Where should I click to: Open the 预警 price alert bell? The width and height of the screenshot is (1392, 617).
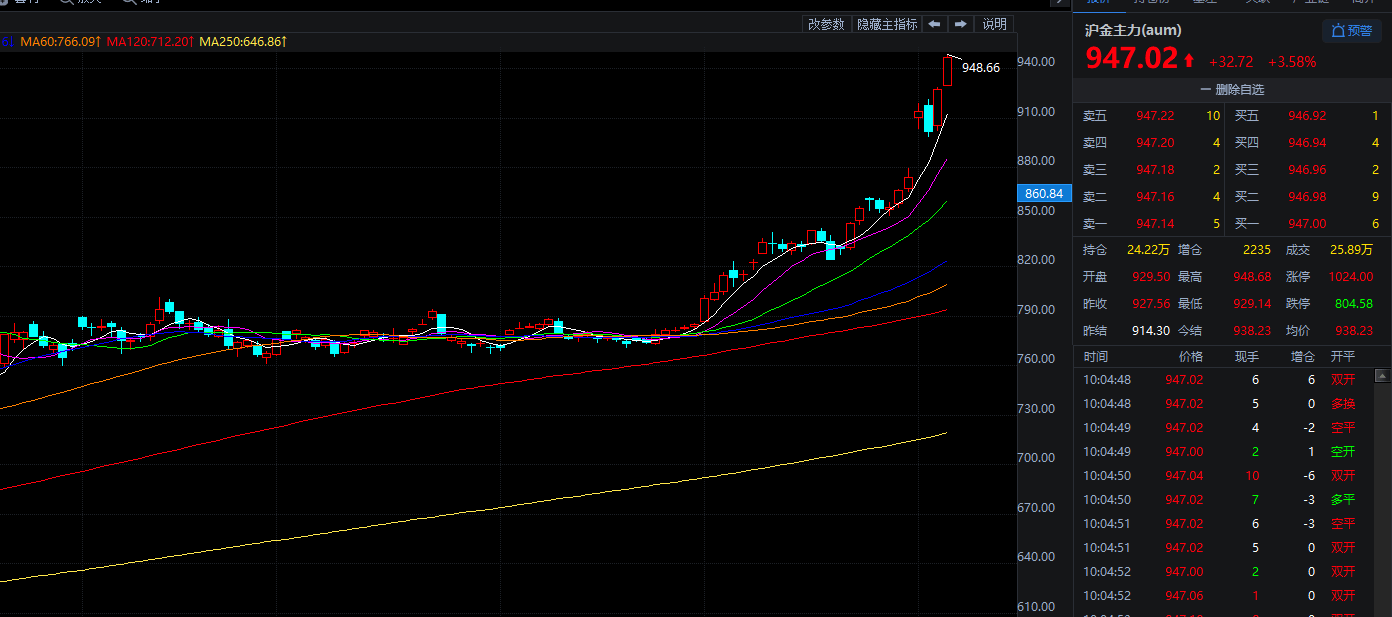click(x=1351, y=31)
